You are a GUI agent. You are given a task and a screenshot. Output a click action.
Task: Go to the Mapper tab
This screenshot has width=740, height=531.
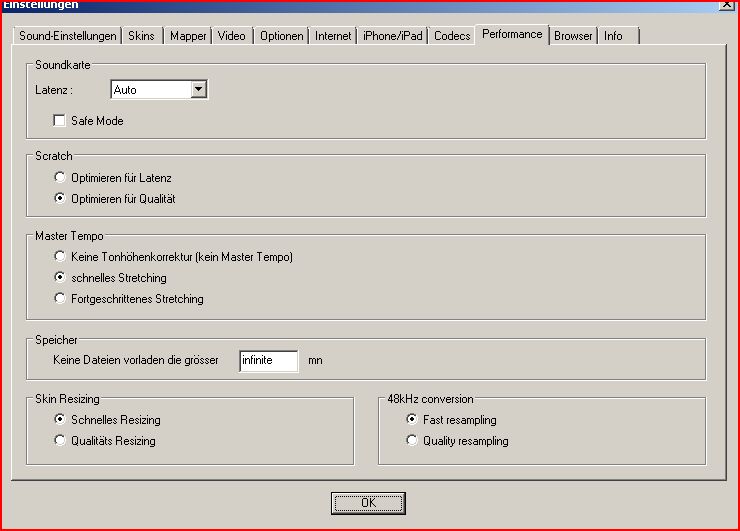(x=188, y=36)
